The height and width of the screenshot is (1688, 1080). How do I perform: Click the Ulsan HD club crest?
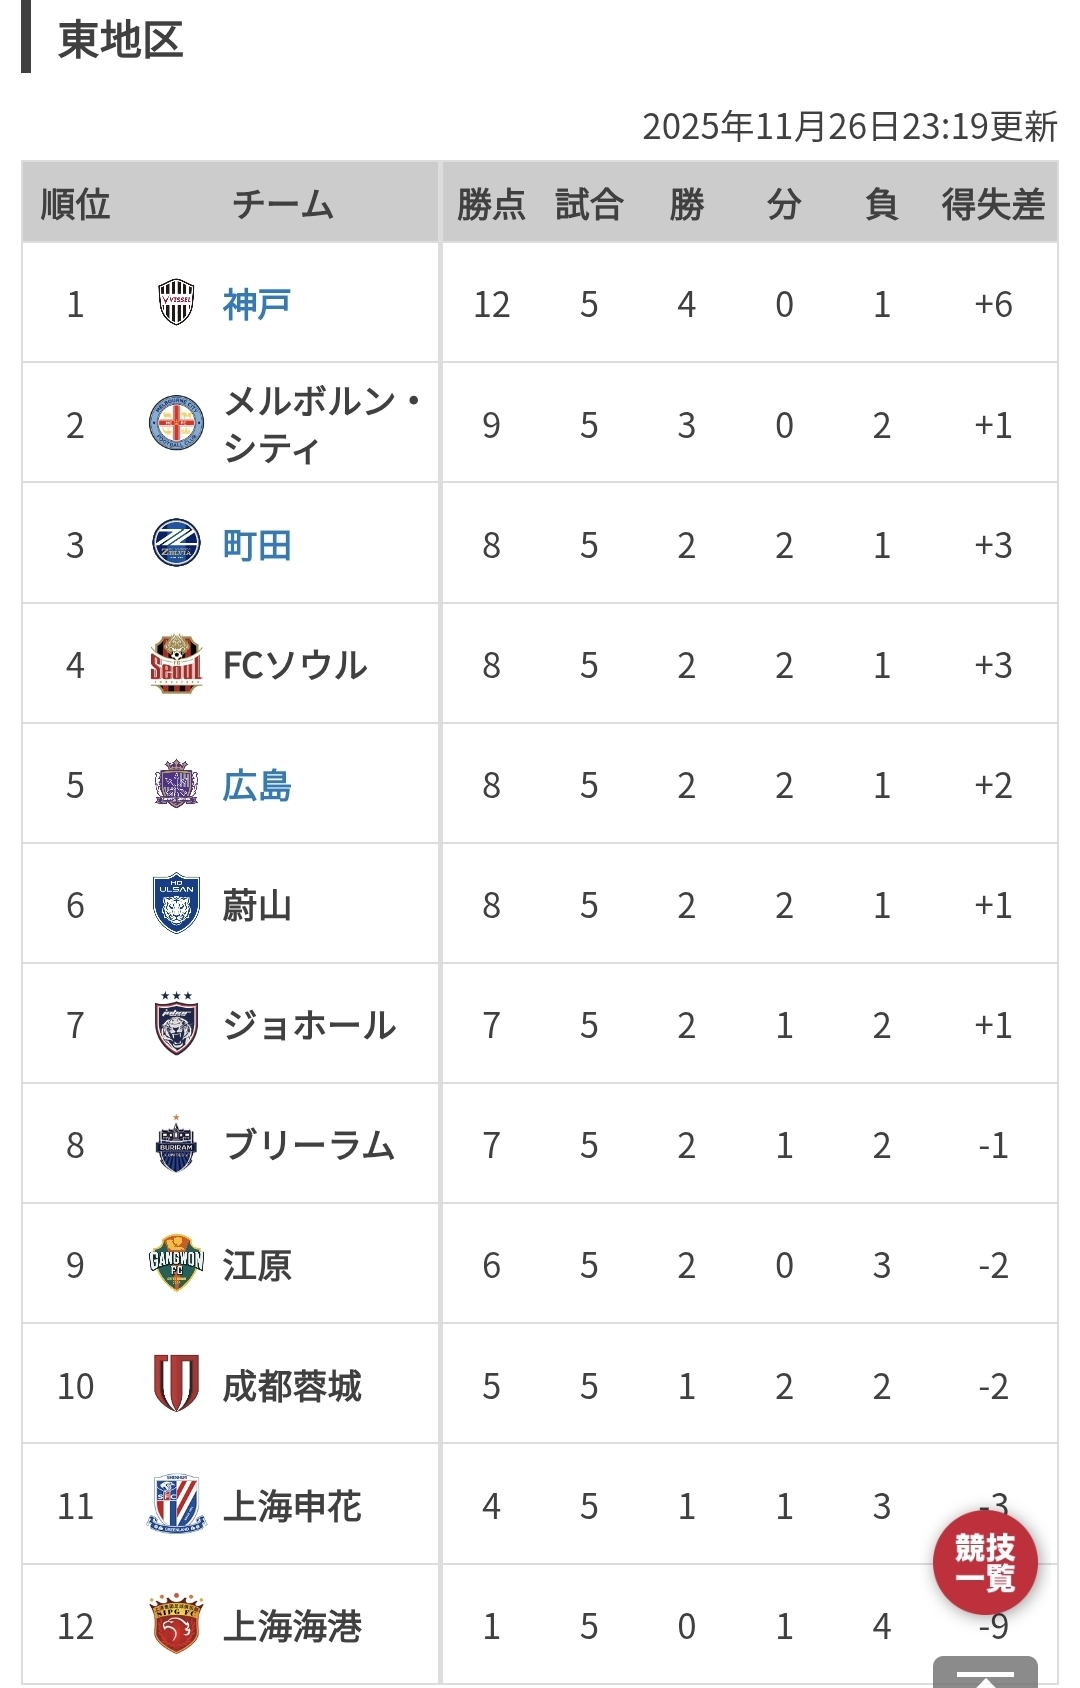(176, 904)
